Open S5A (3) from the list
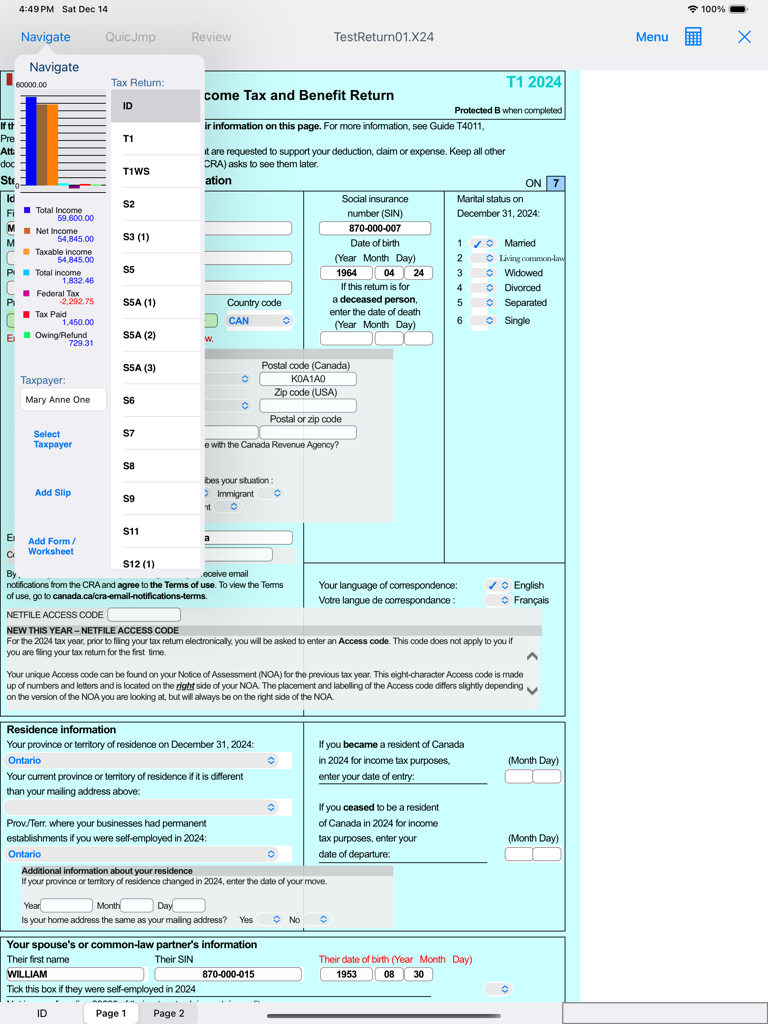 (x=155, y=367)
